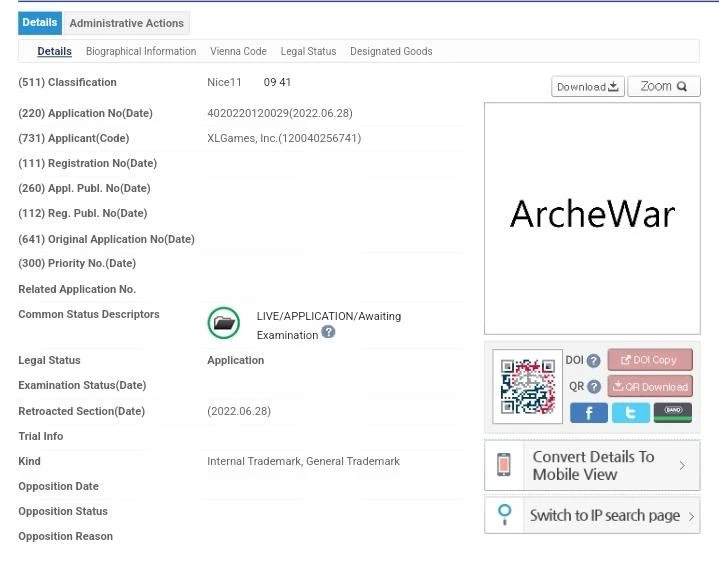Download the QR code
Image resolution: width=719 pixels, height=572 pixels.
(650, 387)
